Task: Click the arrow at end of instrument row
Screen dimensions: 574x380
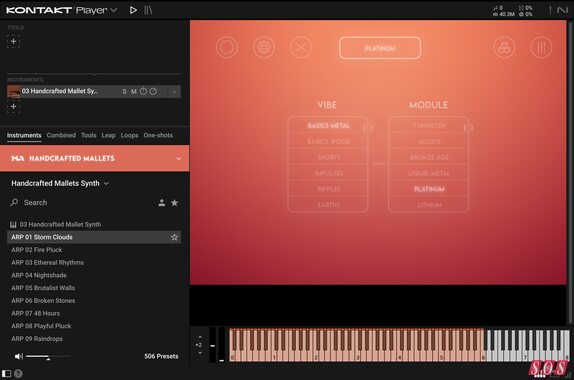Action: coord(174,92)
